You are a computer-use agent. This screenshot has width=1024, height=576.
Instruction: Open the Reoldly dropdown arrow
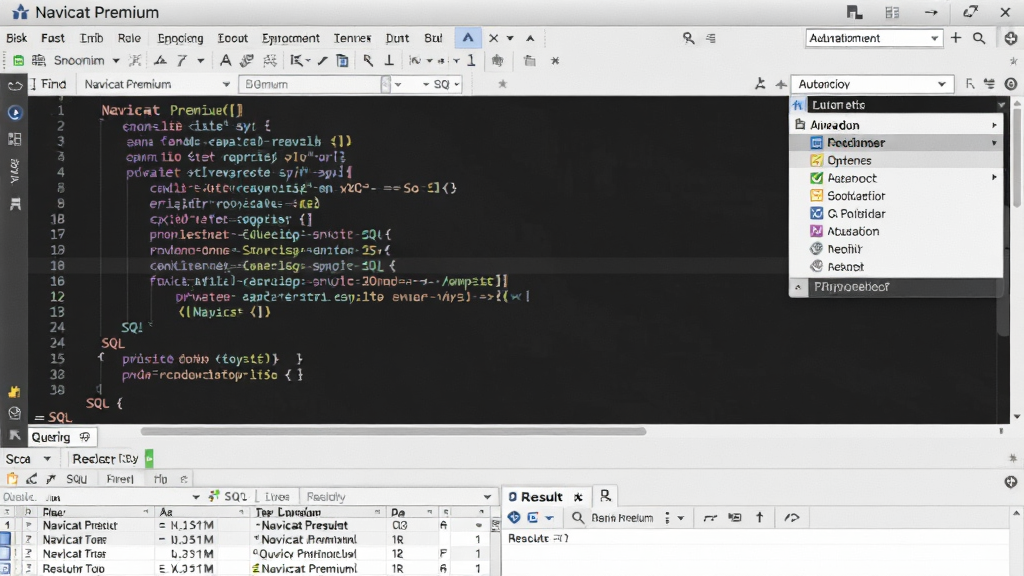click(x=487, y=497)
